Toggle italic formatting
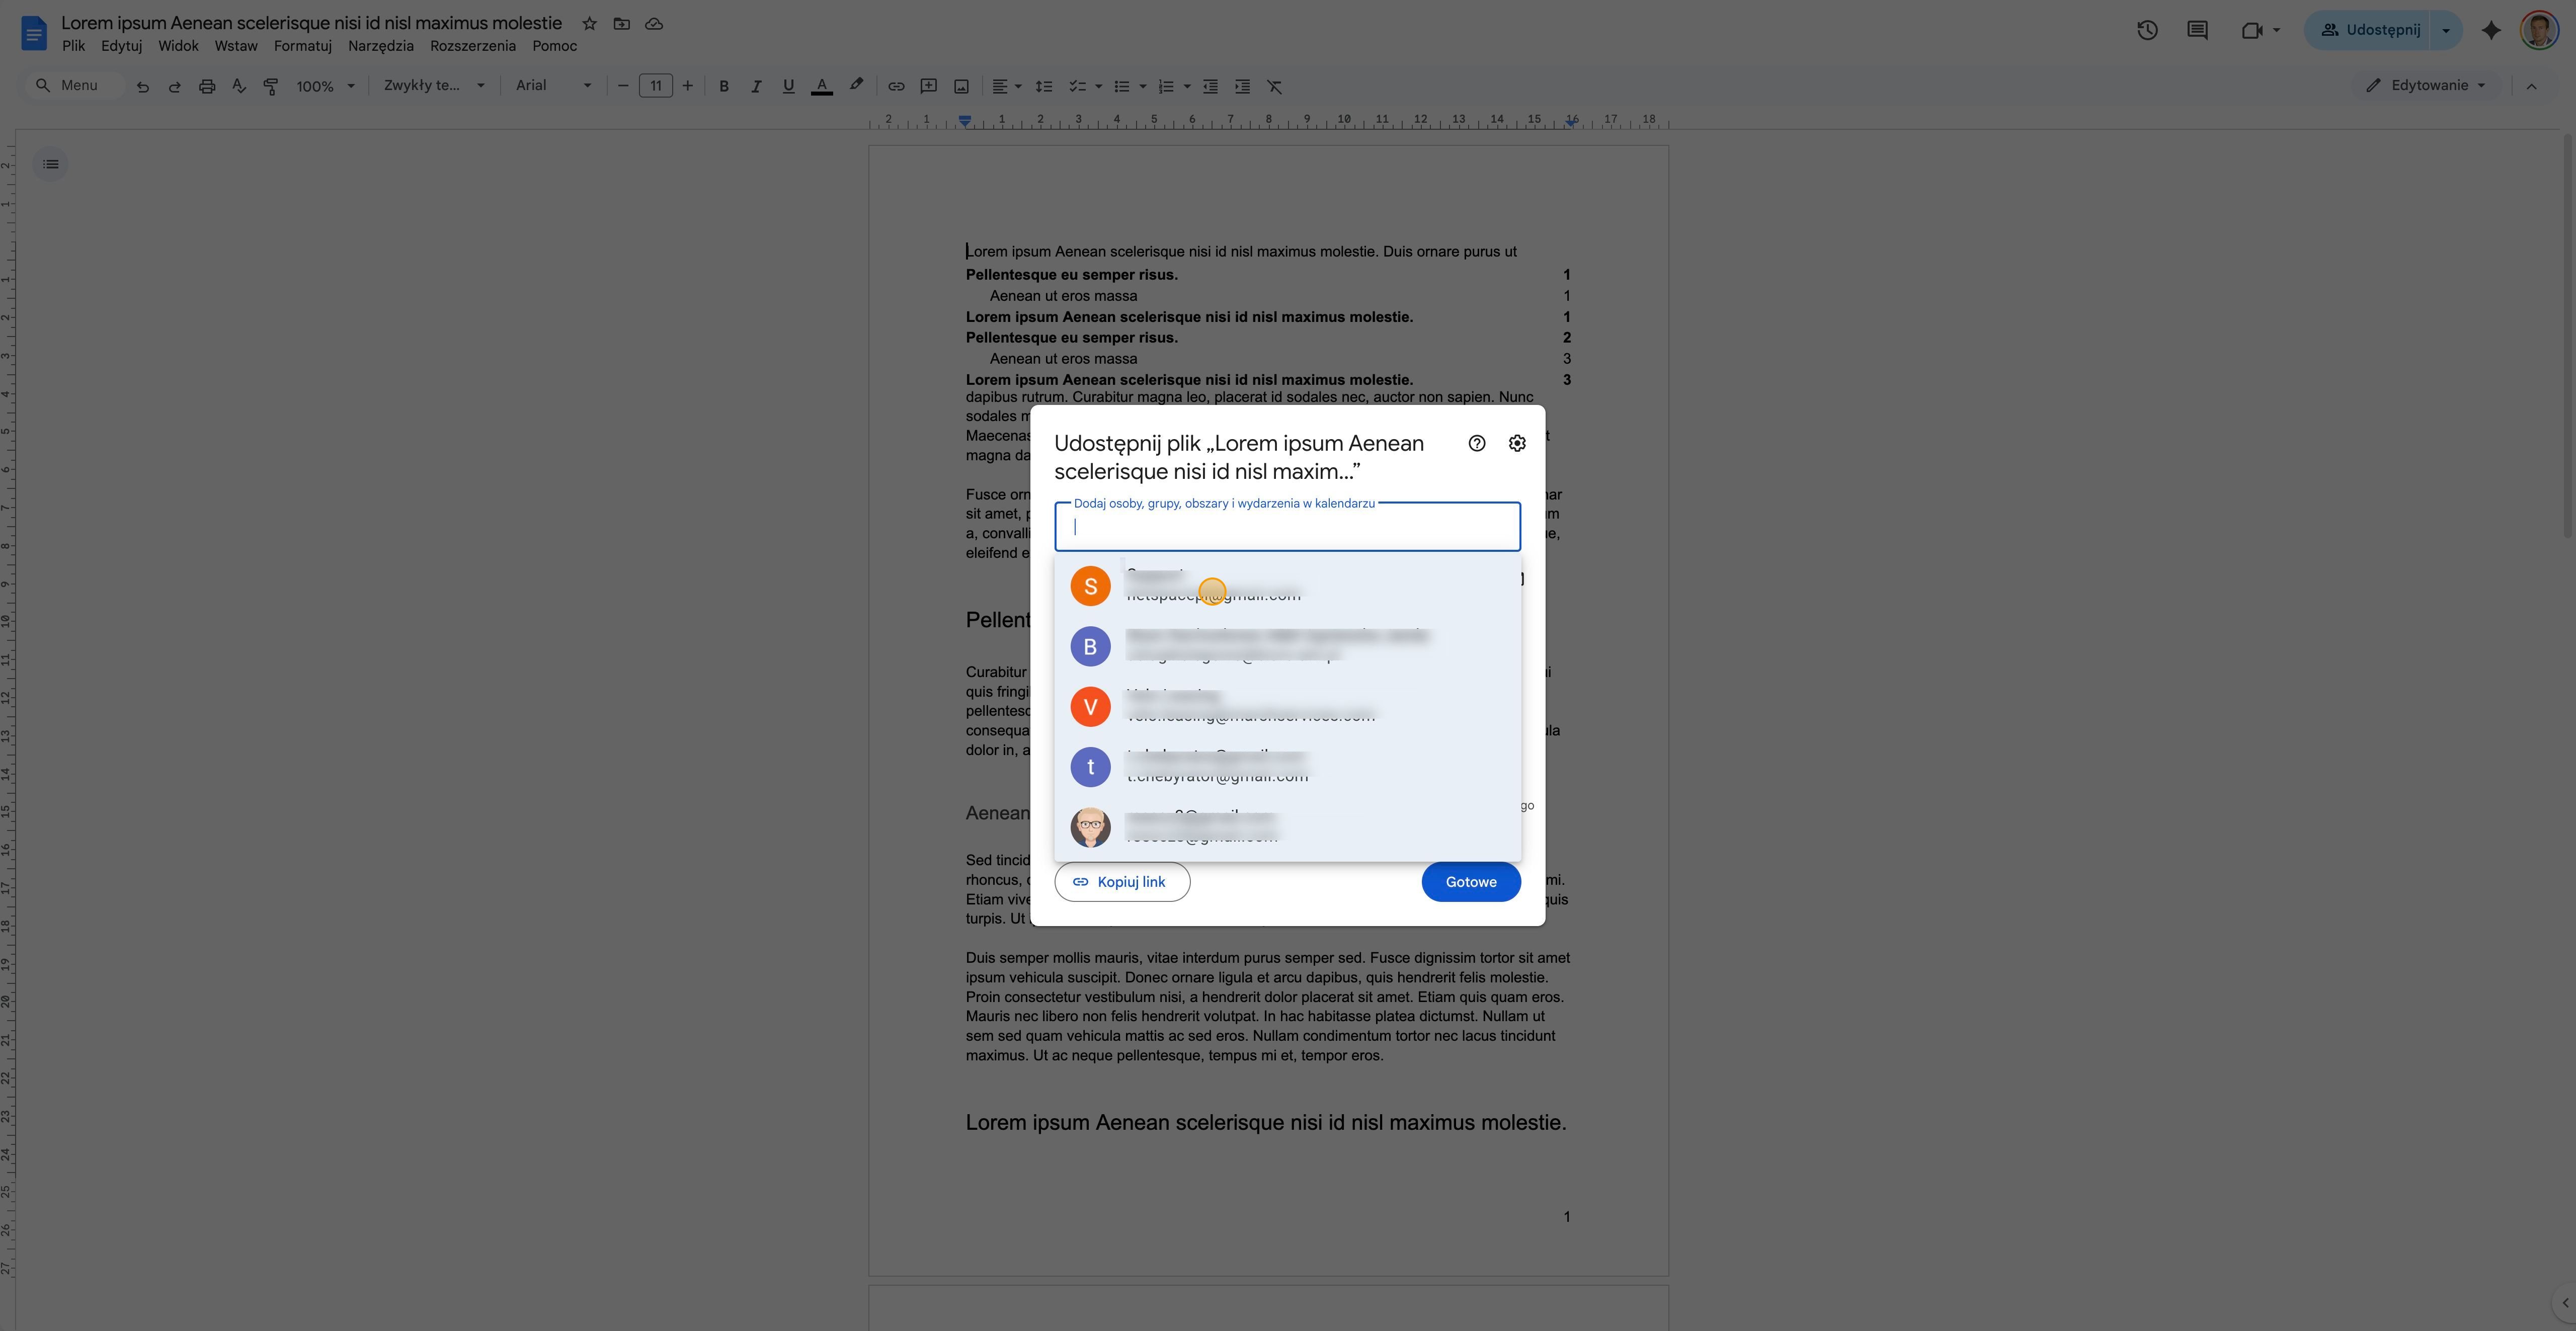 coord(756,86)
